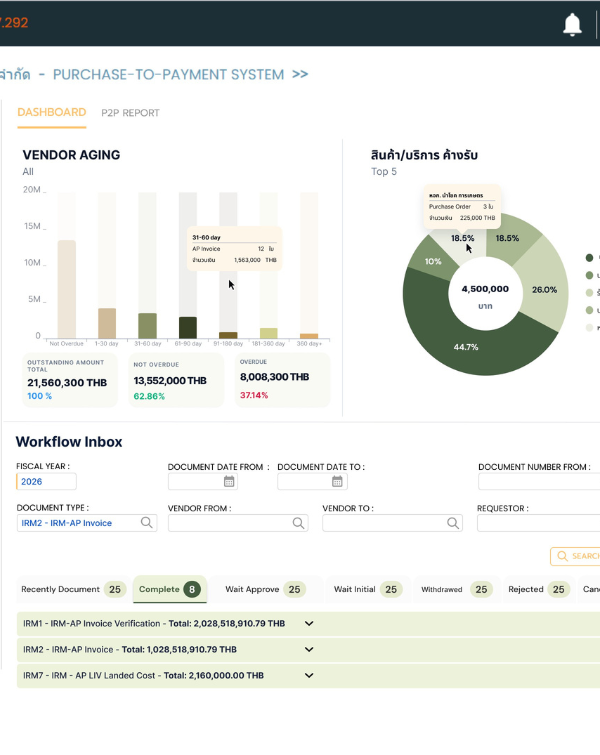Image resolution: width=600 pixels, height=755 pixels.
Task: Select the Rejected tab
Action: coord(538,589)
